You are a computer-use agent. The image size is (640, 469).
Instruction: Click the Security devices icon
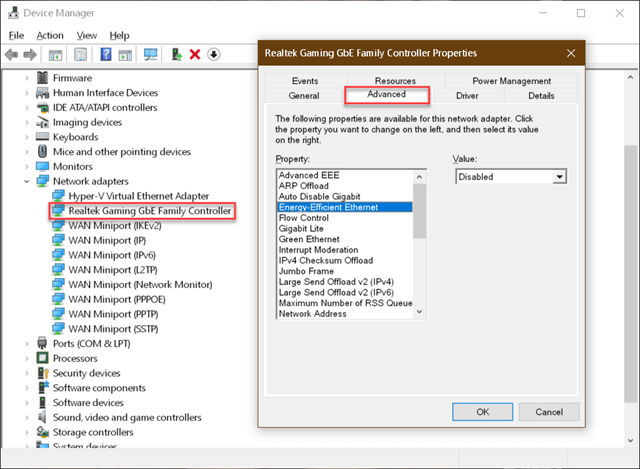pos(43,373)
